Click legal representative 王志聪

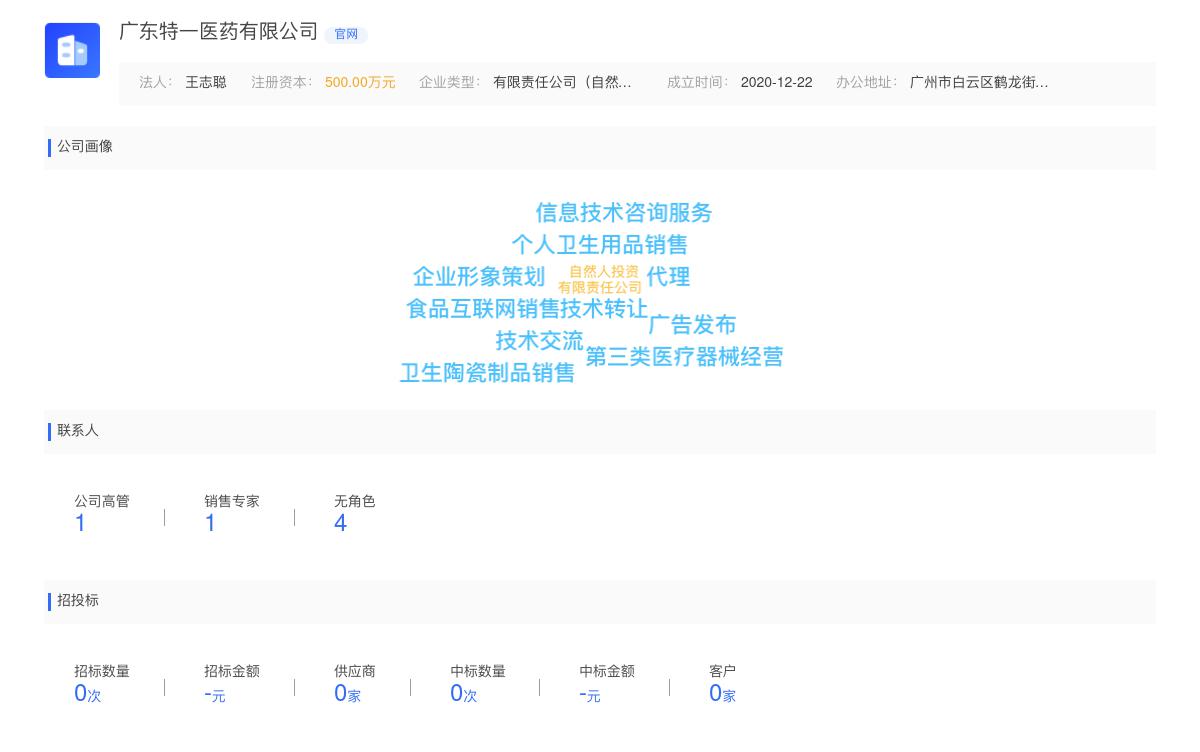[x=206, y=83]
